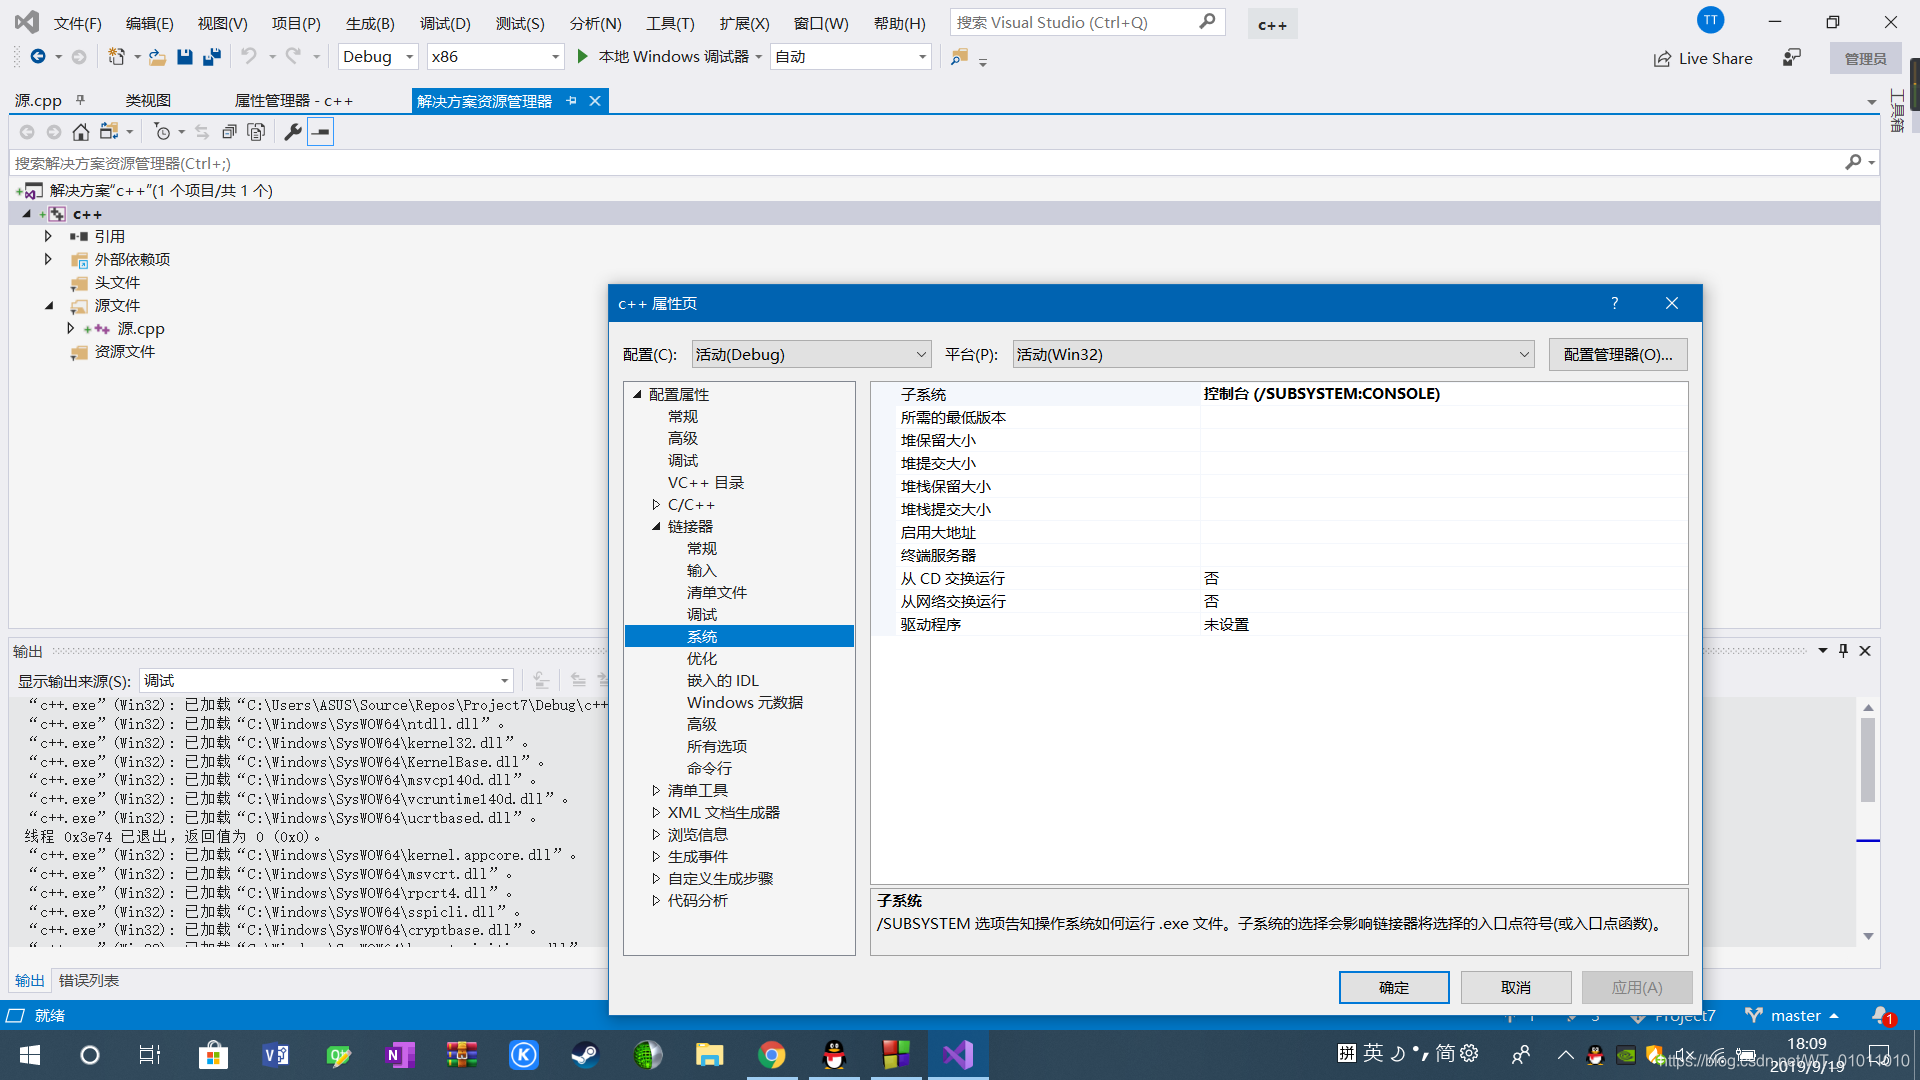Image resolution: width=1920 pixels, height=1080 pixels.
Task: Click the TT account avatar
Action: (x=1711, y=20)
